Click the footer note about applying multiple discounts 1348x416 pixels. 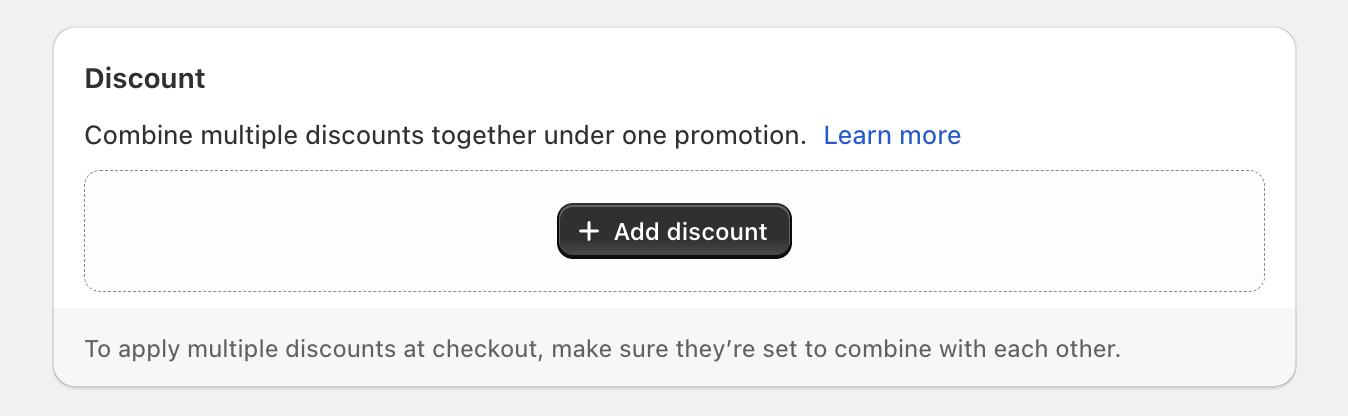tap(602, 351)
